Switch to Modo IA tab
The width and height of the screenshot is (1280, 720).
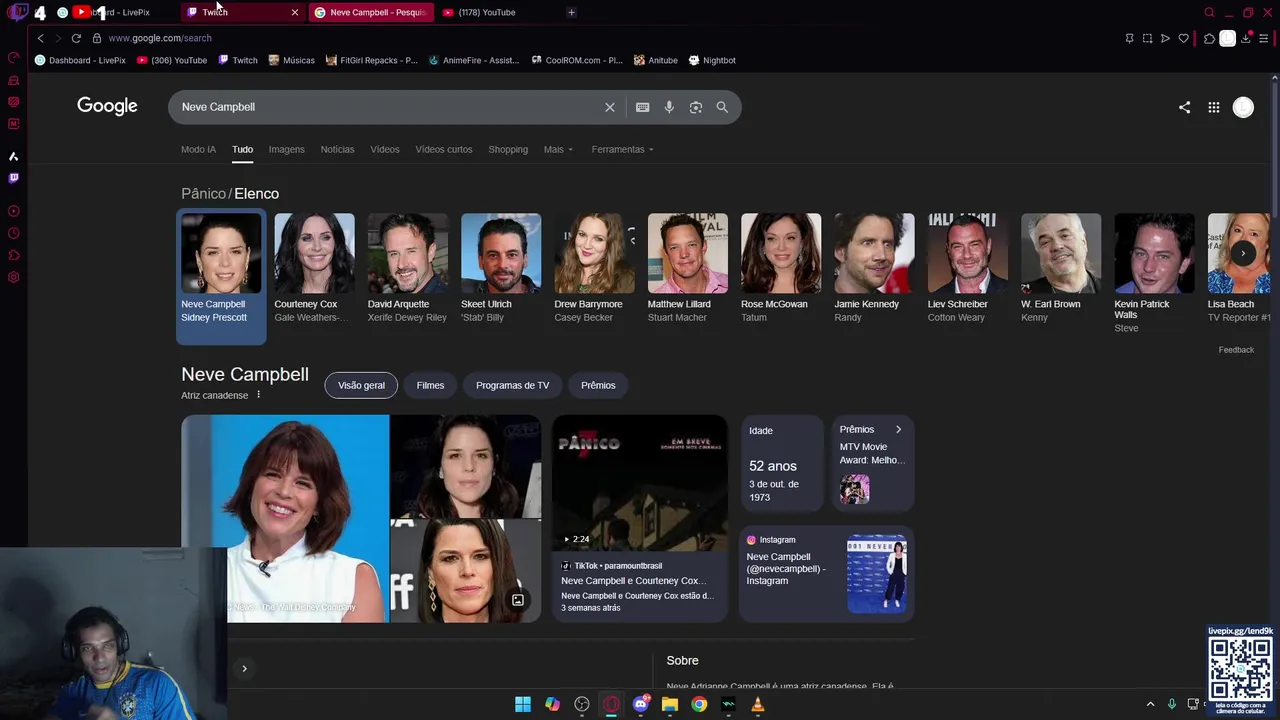point(198,149)
